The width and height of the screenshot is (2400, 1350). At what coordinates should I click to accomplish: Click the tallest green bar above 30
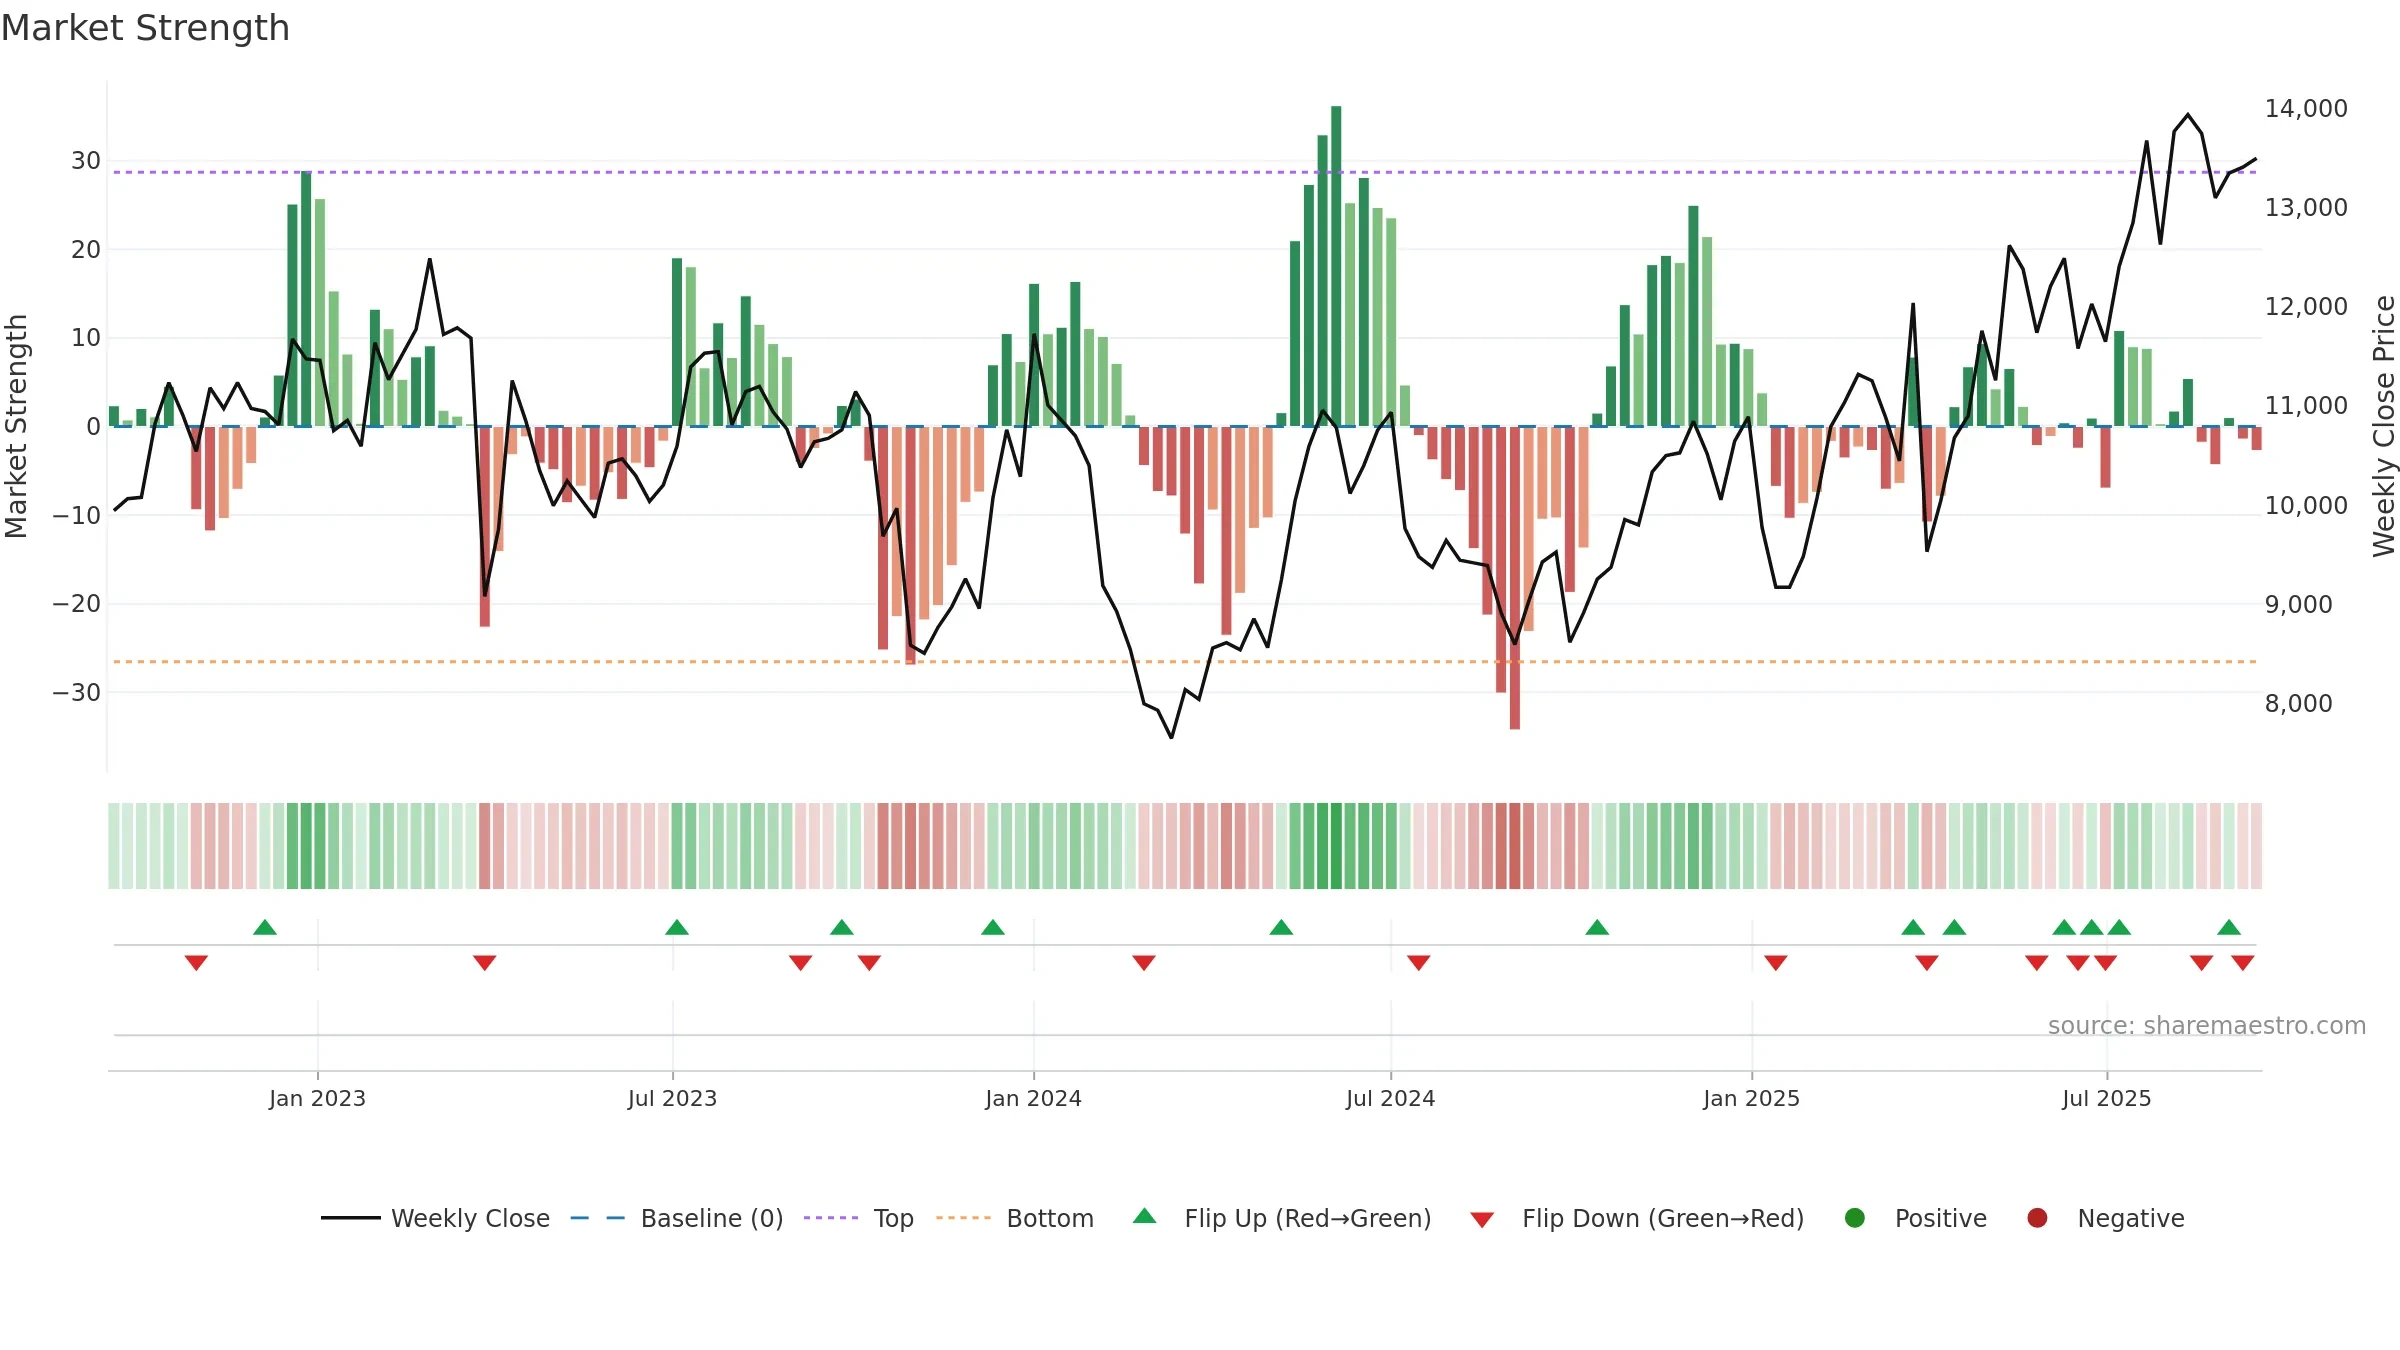1336,266
